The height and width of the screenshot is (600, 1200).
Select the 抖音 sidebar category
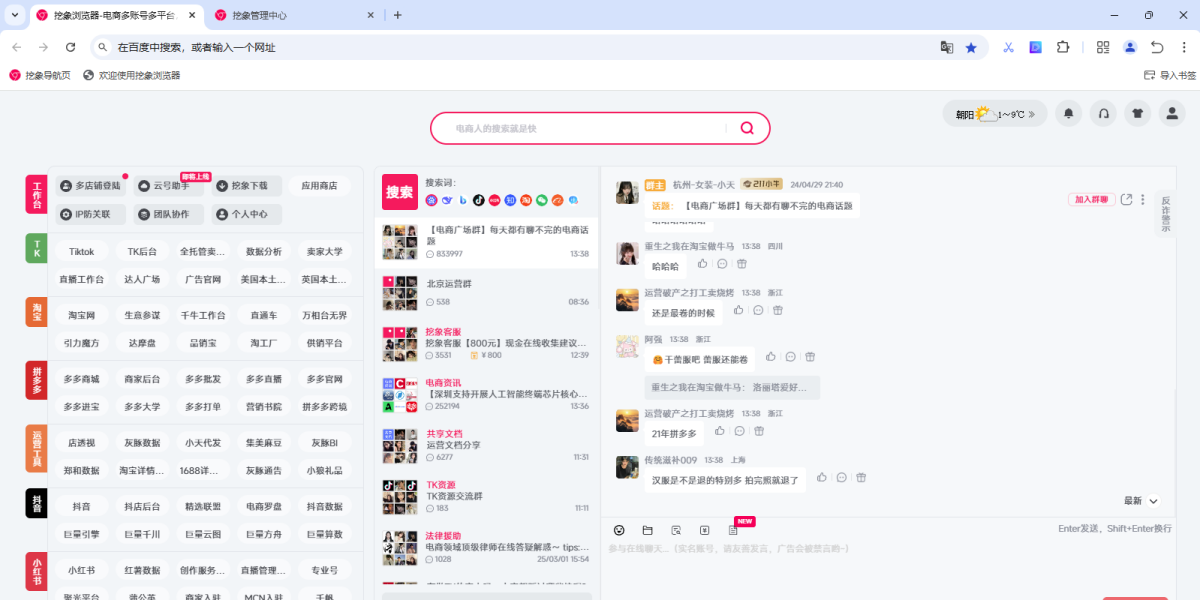coord(37,503)
